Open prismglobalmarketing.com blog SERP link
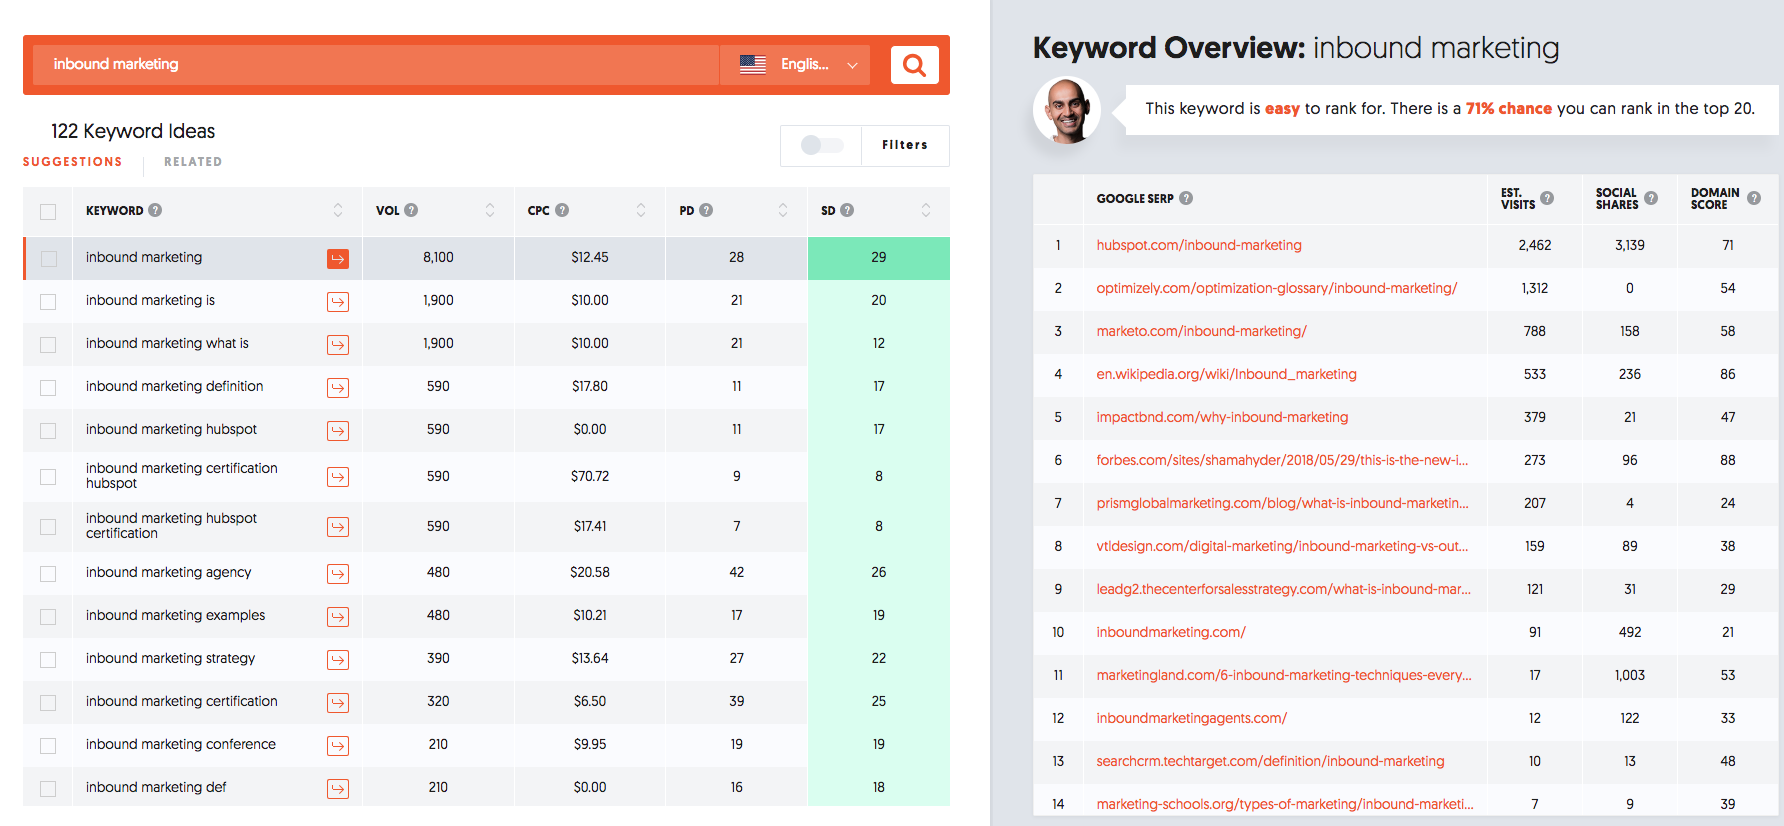This screenshot has height=826, width=1784. point(1282,503)
